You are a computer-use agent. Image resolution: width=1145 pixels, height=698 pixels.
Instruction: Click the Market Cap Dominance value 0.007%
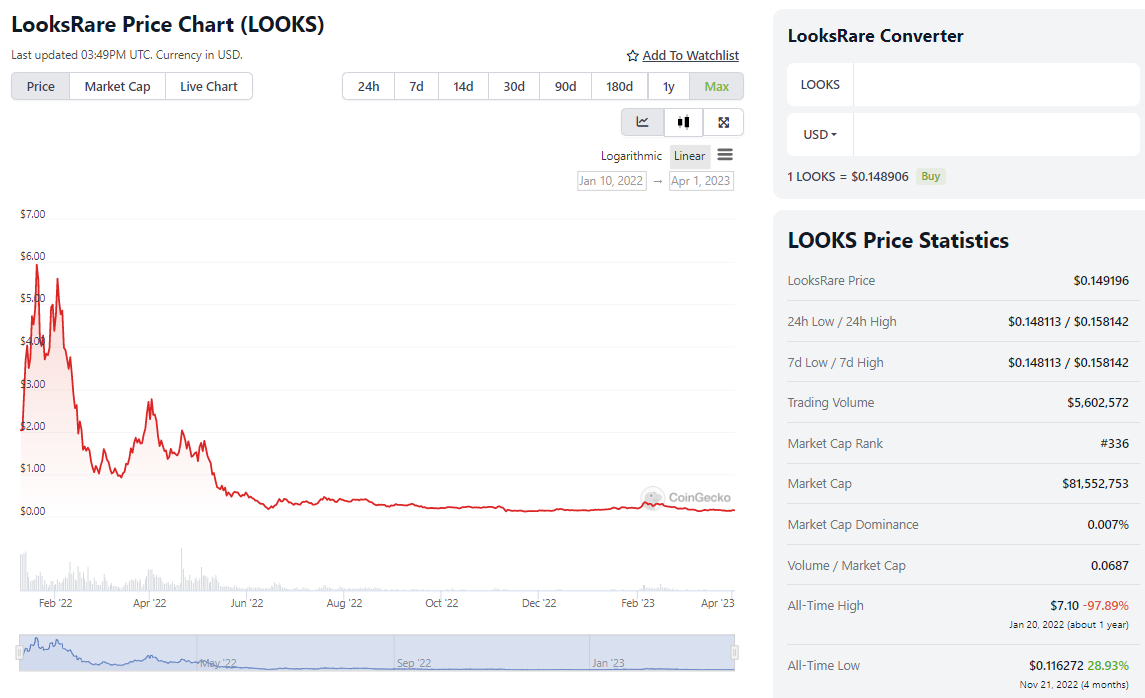point(1108,524)
